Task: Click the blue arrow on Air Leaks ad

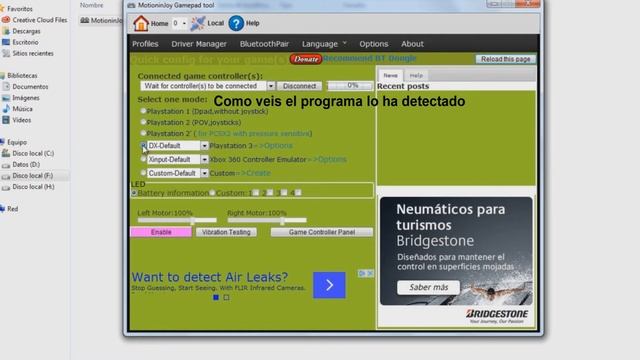Action: (x=329, y=285)
